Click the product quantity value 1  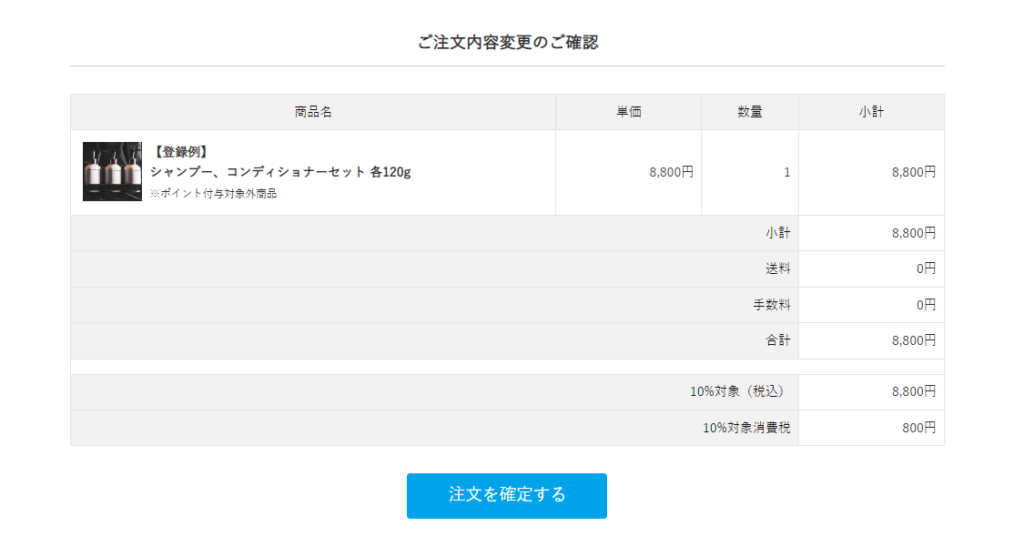(x=786, y=172)
